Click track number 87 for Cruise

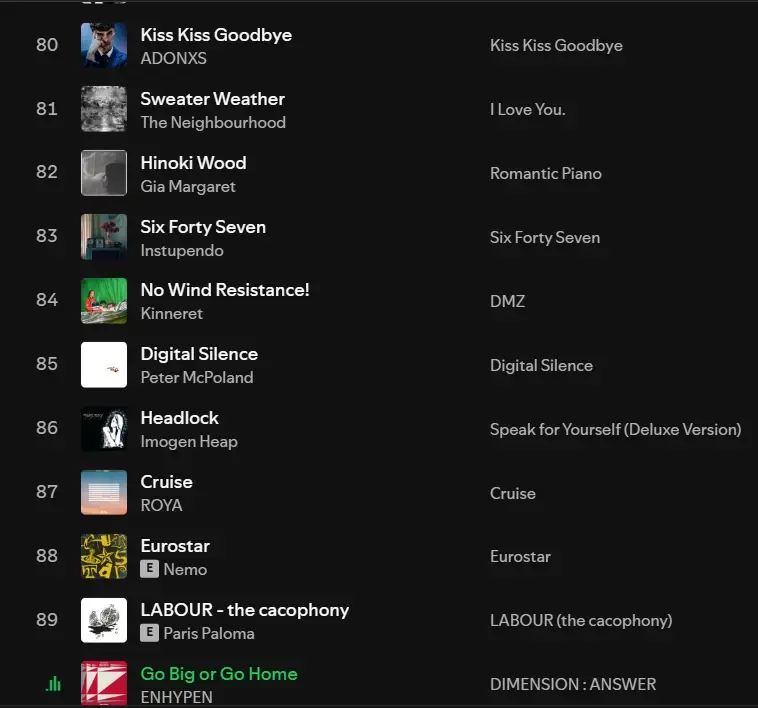click(47, 492)
